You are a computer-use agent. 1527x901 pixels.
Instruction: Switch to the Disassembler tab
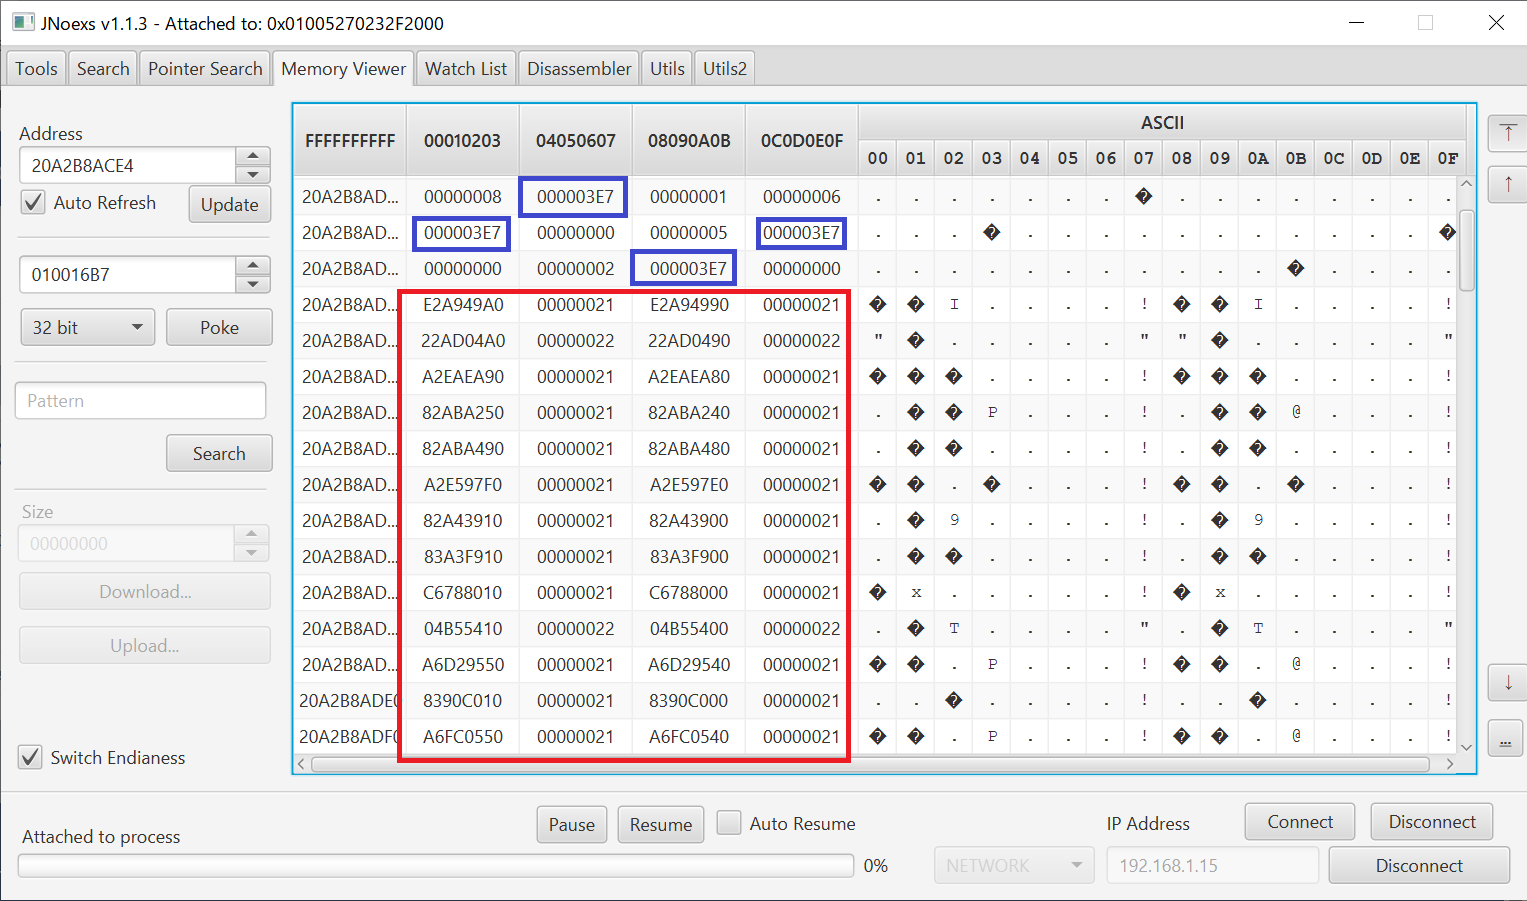point(579,68)
